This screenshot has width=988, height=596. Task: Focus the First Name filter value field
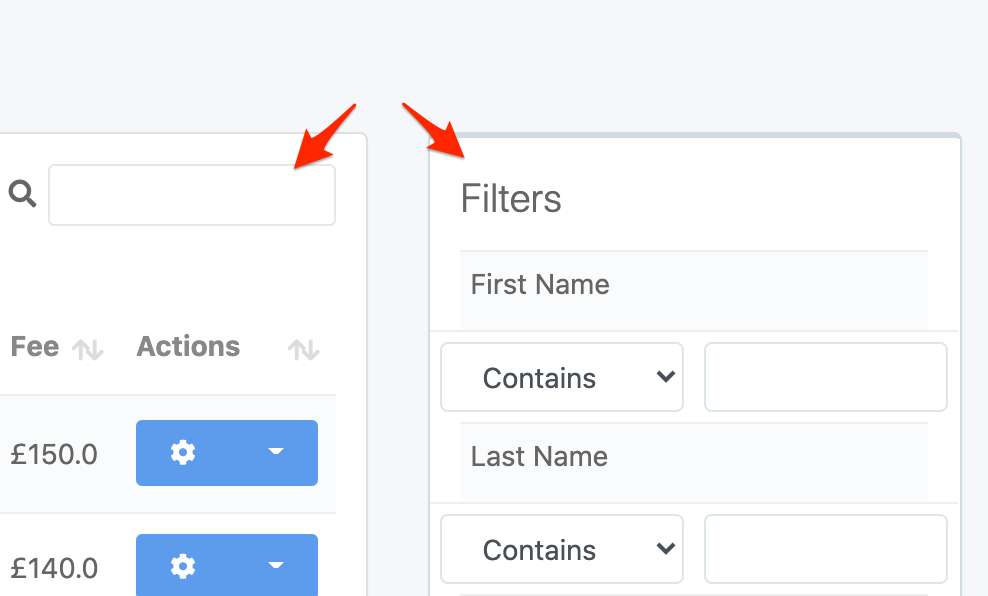pos(826,377)
